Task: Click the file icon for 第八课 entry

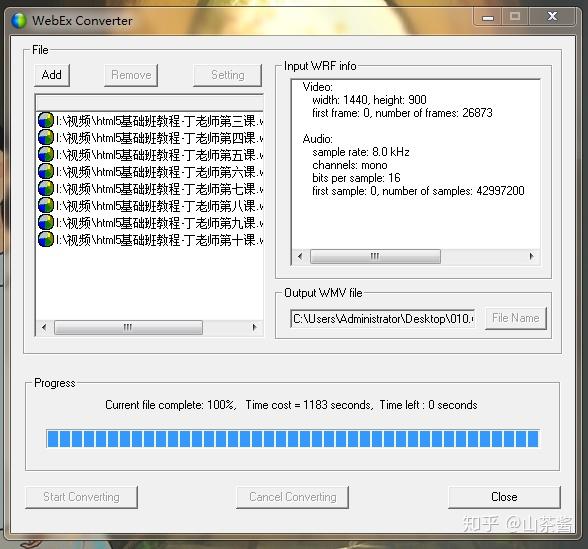Action: point(46,206)
